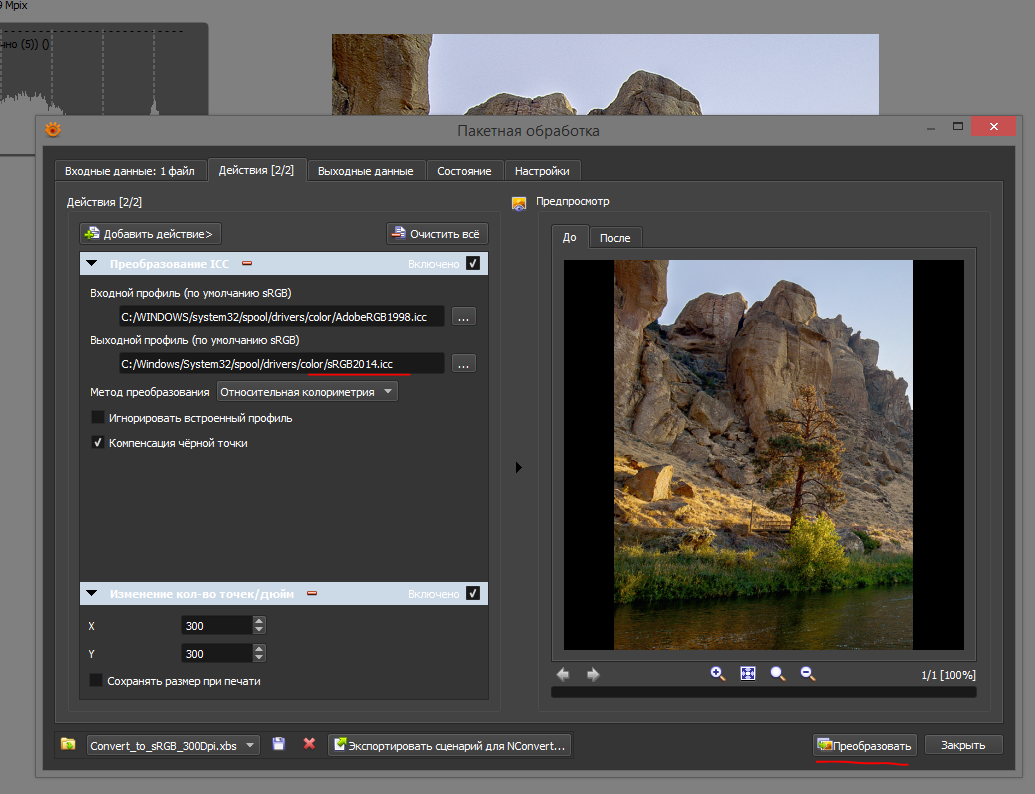Click the Добавить действие button
Image resolution: width=1035 pixels, height=794 pixels.
[150, 234]
